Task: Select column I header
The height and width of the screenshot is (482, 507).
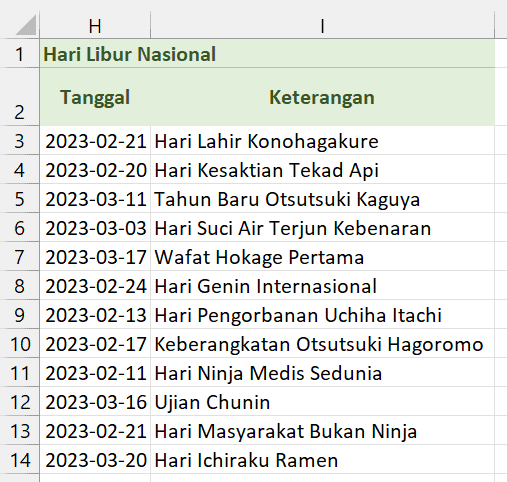Action: (x=322, y=26)
